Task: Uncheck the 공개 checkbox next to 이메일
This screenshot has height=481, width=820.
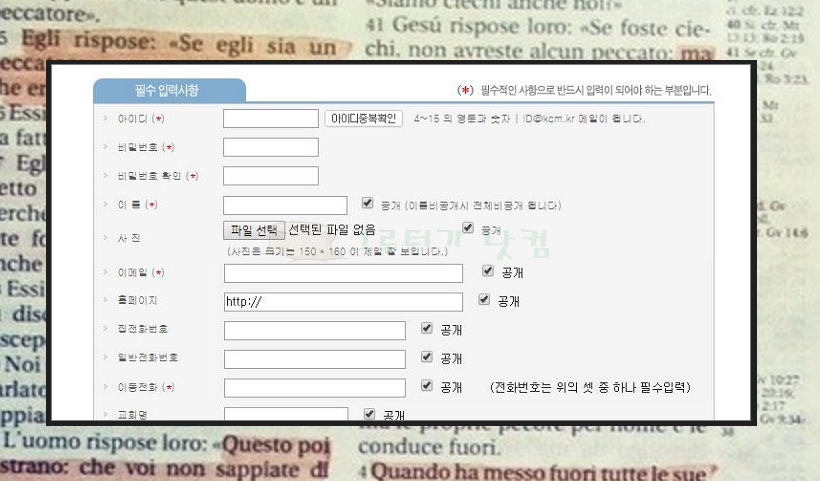Action: point(488,271)
